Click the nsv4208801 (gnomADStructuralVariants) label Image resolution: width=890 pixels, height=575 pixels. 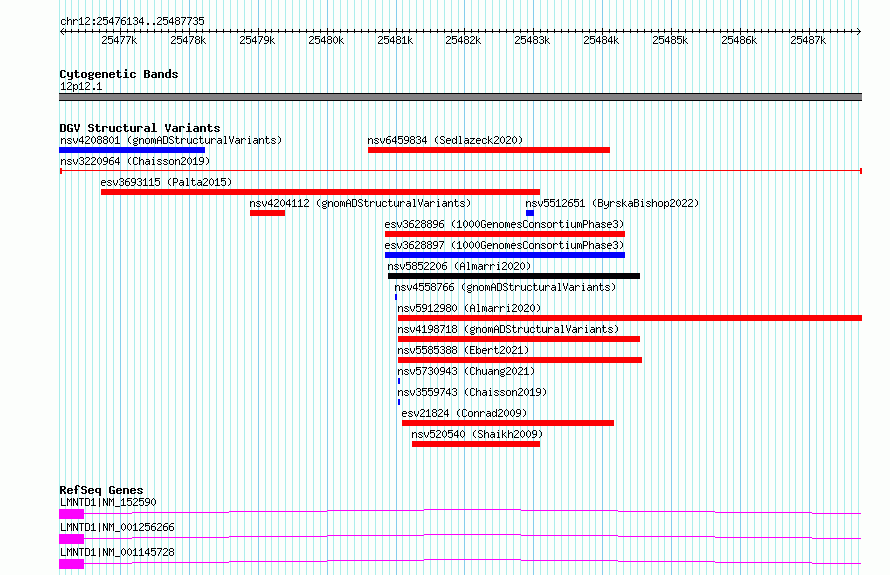point(171,140)
